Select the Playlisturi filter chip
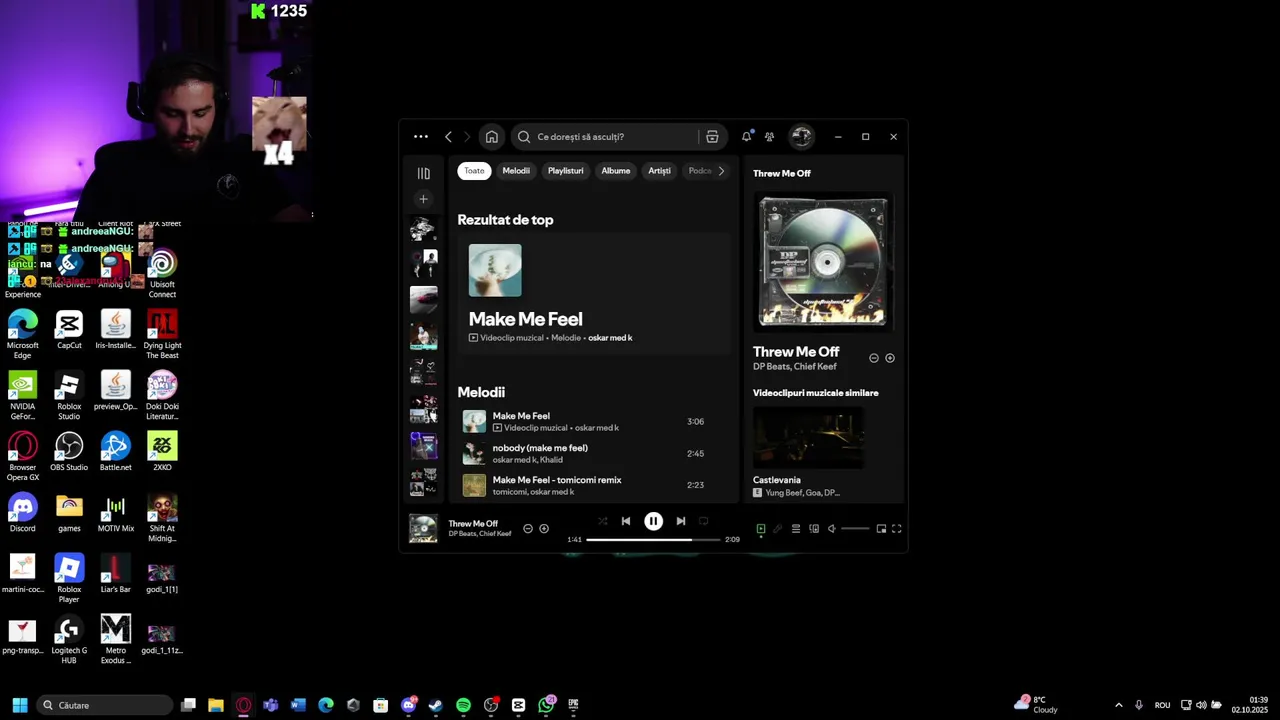Image resolution: width=1280 pixels, height=720 pixels. tap(565, 171)
